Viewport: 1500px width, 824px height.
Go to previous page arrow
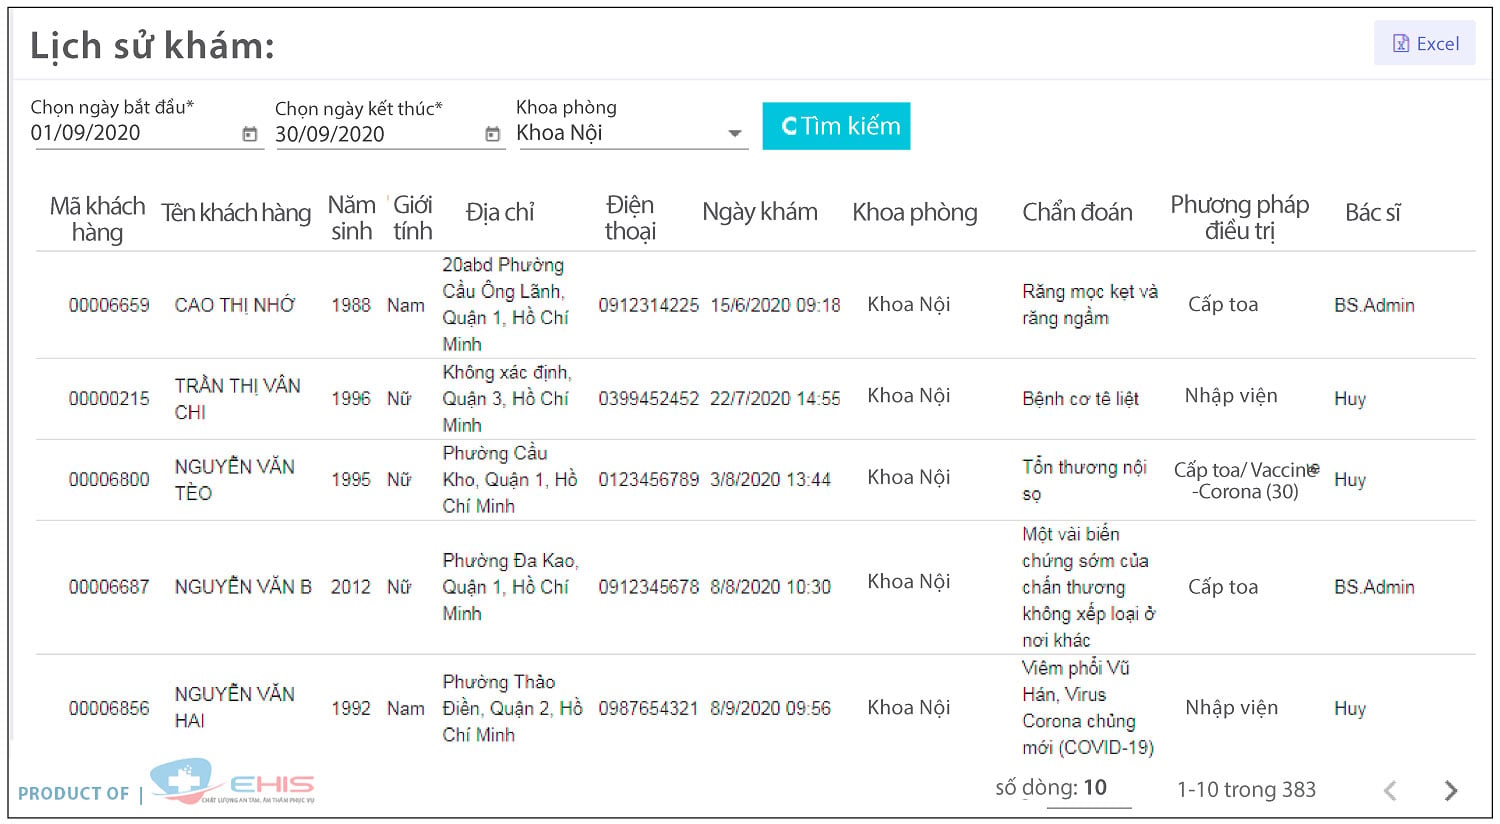[1390, 791]
